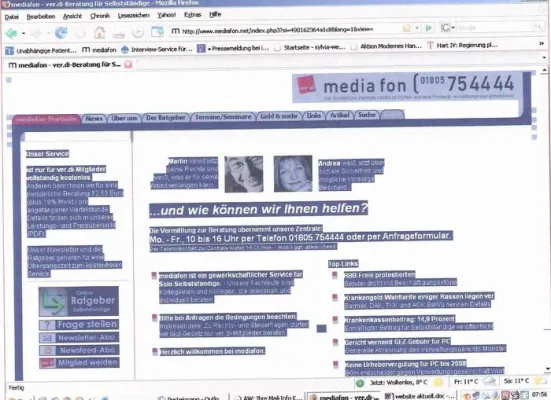Open Krankenkassenbeitrag: 14,9 Prozent link
551x400 pixels.
click(400, 320)
